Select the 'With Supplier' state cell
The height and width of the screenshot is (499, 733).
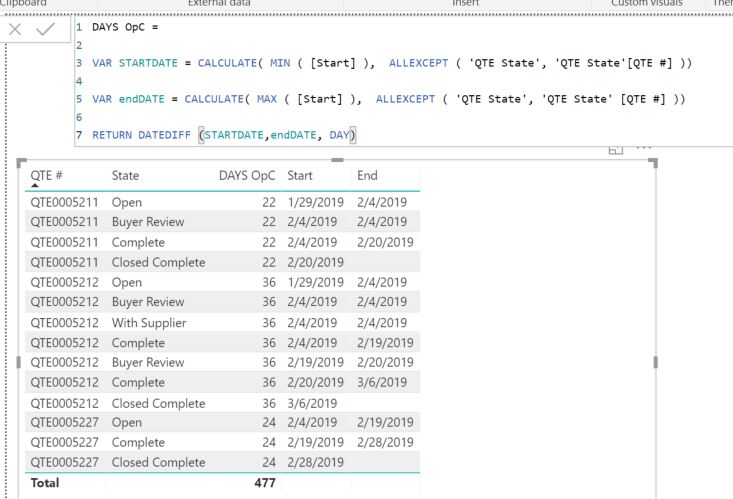pos(149,323)
